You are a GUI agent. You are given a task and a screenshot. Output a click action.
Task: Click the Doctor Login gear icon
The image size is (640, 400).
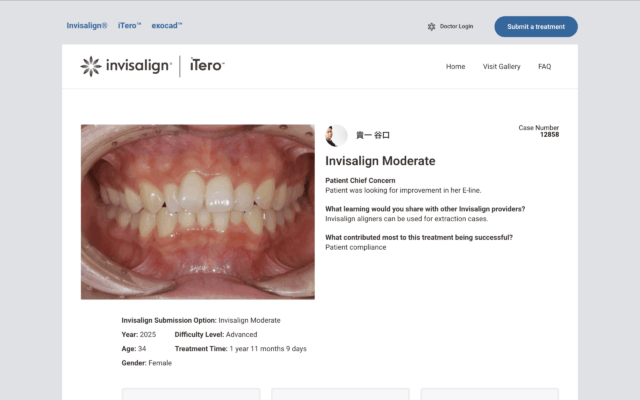coord(431,27)
